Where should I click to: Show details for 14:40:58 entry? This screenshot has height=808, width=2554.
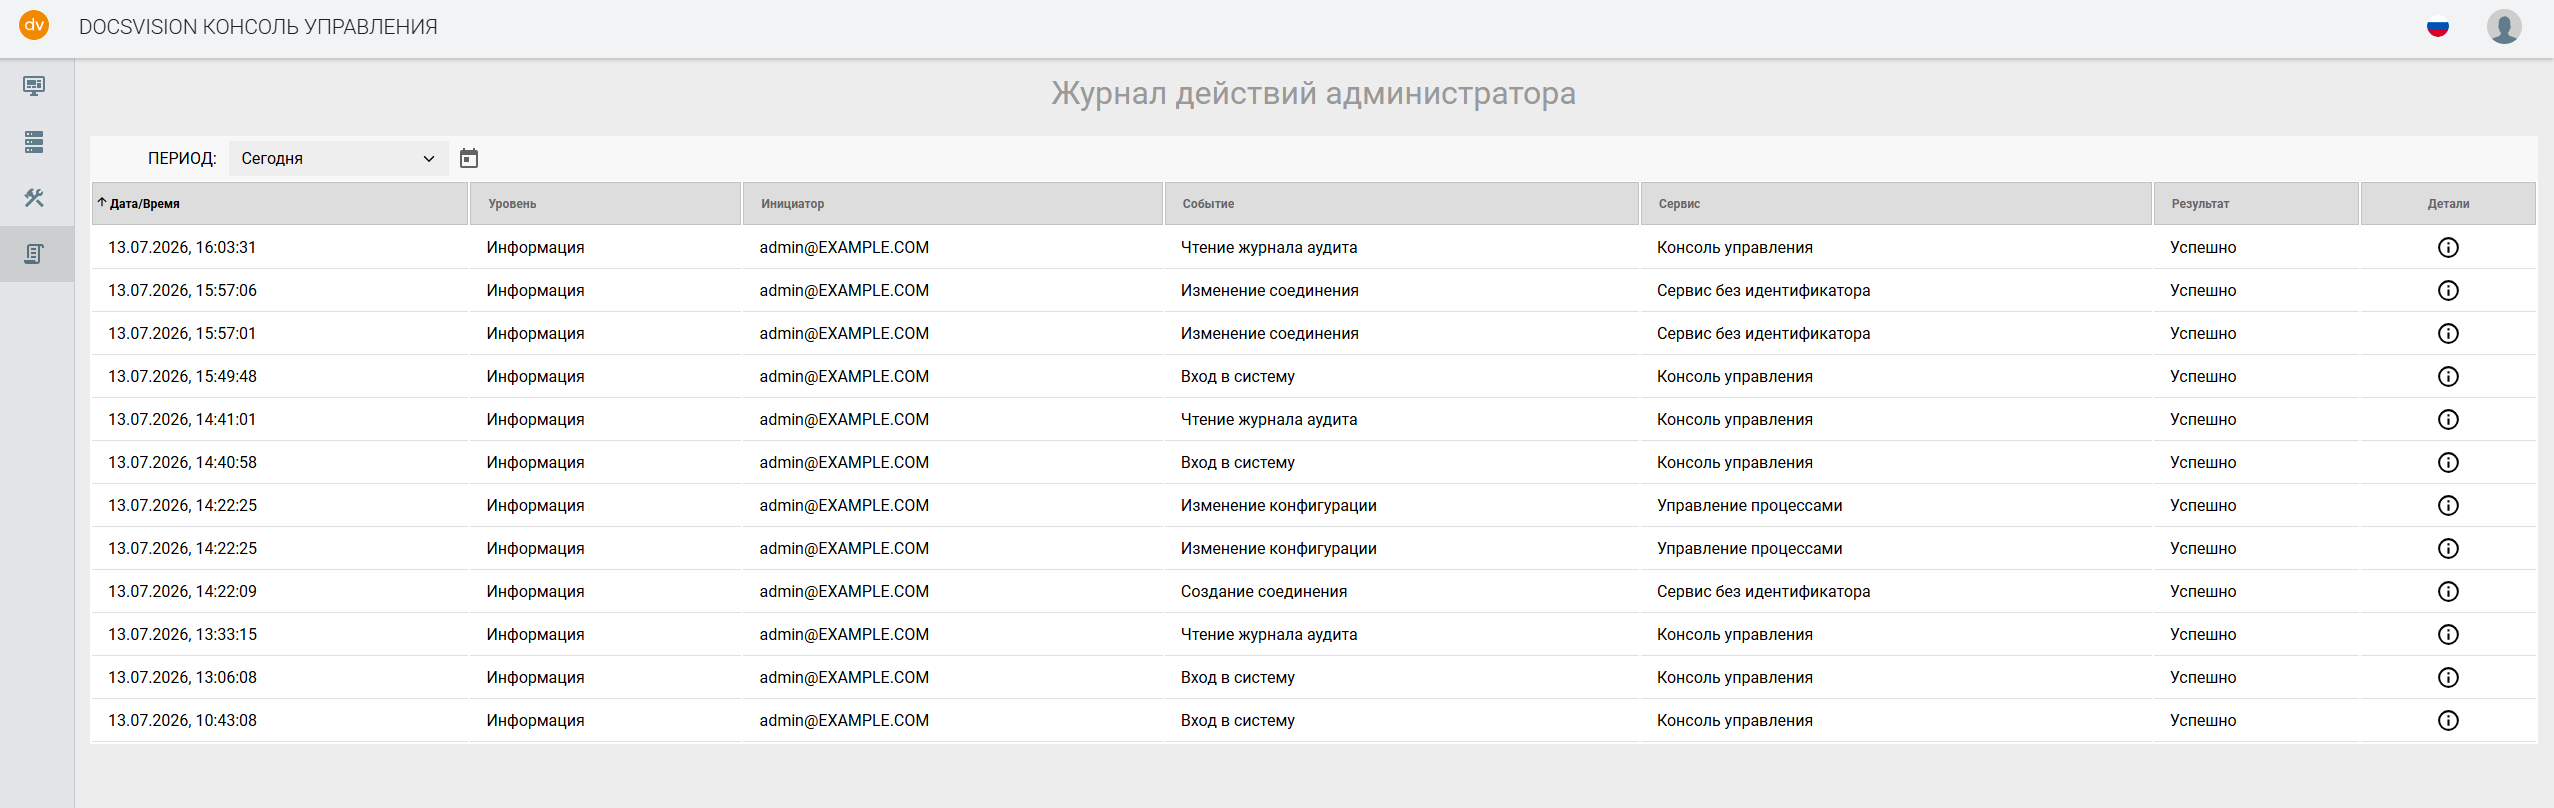click(x=2448, y=462)
